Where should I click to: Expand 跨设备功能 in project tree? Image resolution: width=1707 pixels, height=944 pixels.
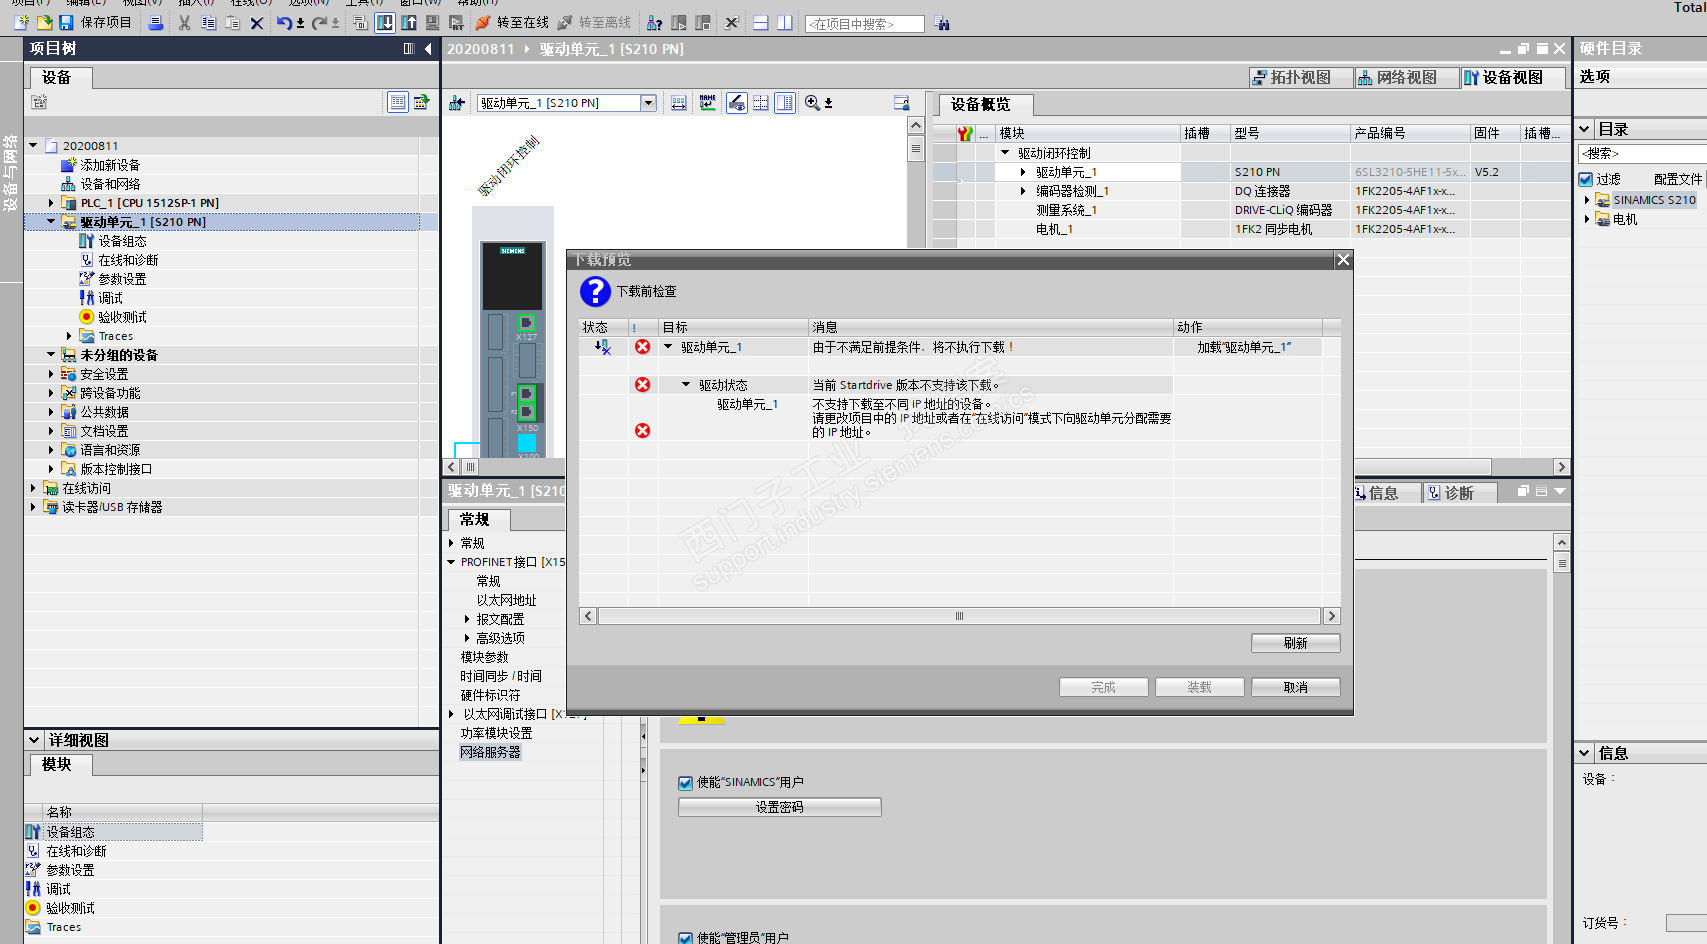pos(51,393)
